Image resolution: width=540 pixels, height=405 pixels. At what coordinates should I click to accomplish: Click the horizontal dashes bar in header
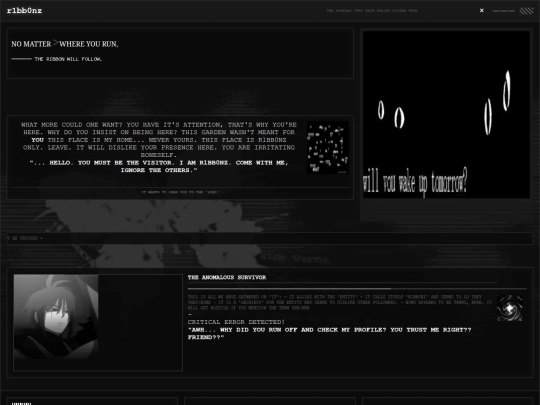pos(503,11)
